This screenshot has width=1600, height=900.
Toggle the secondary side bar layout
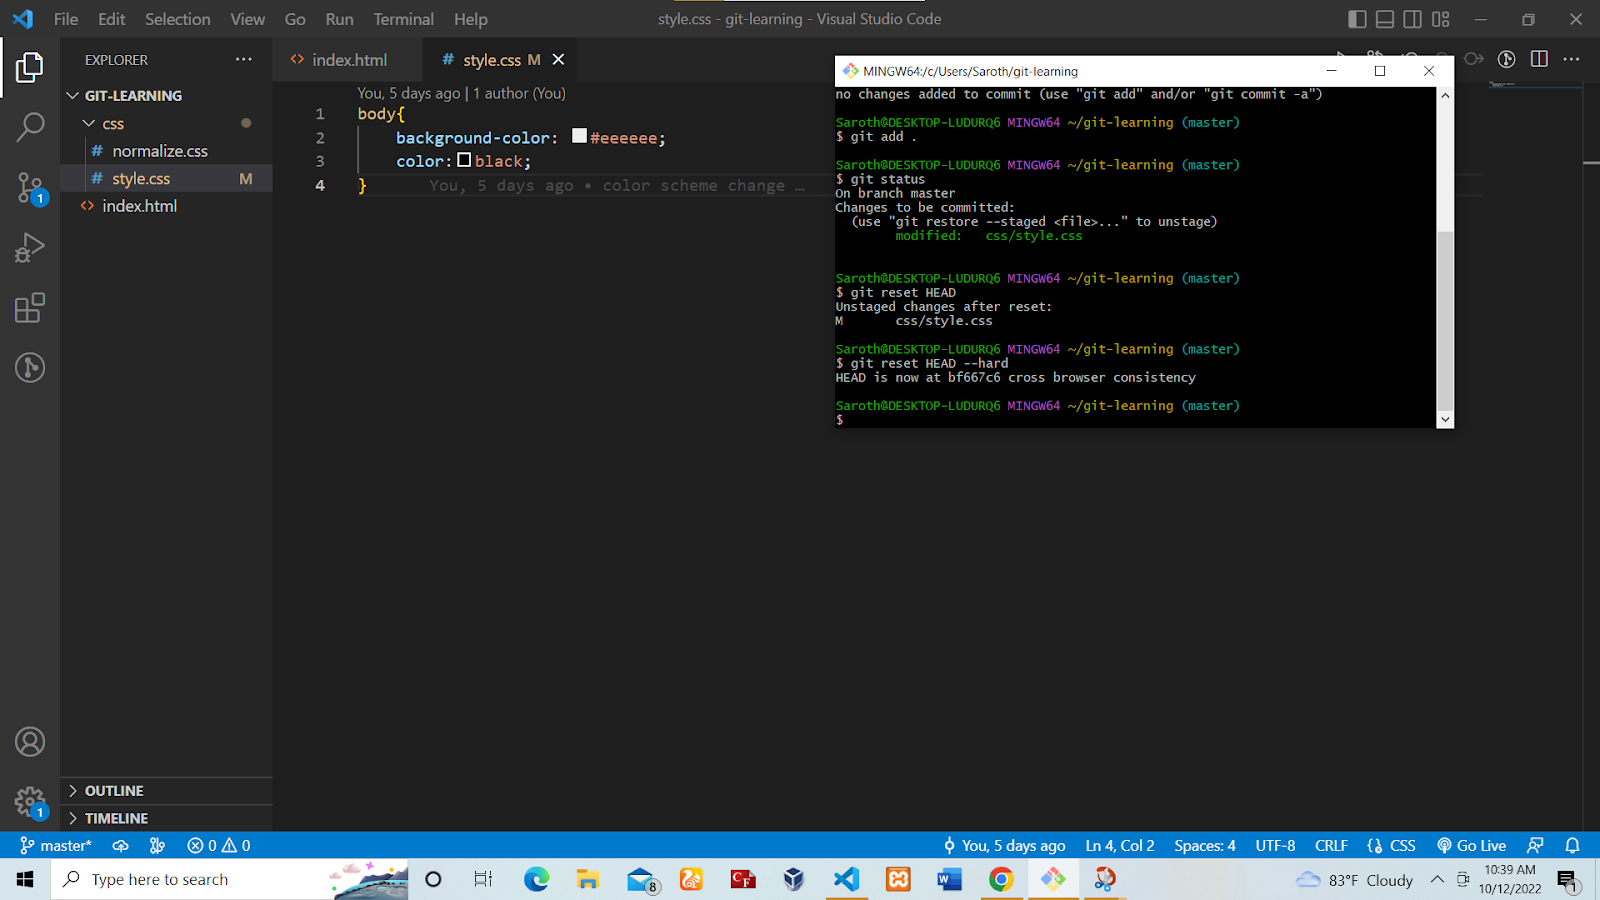[1412, 19]
